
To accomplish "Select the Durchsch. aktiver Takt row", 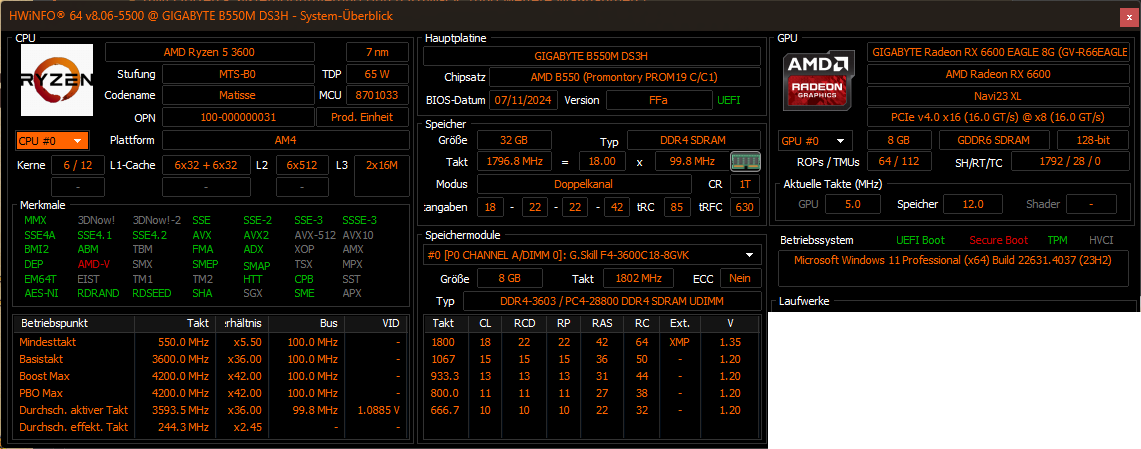I will tap(211, 410).
